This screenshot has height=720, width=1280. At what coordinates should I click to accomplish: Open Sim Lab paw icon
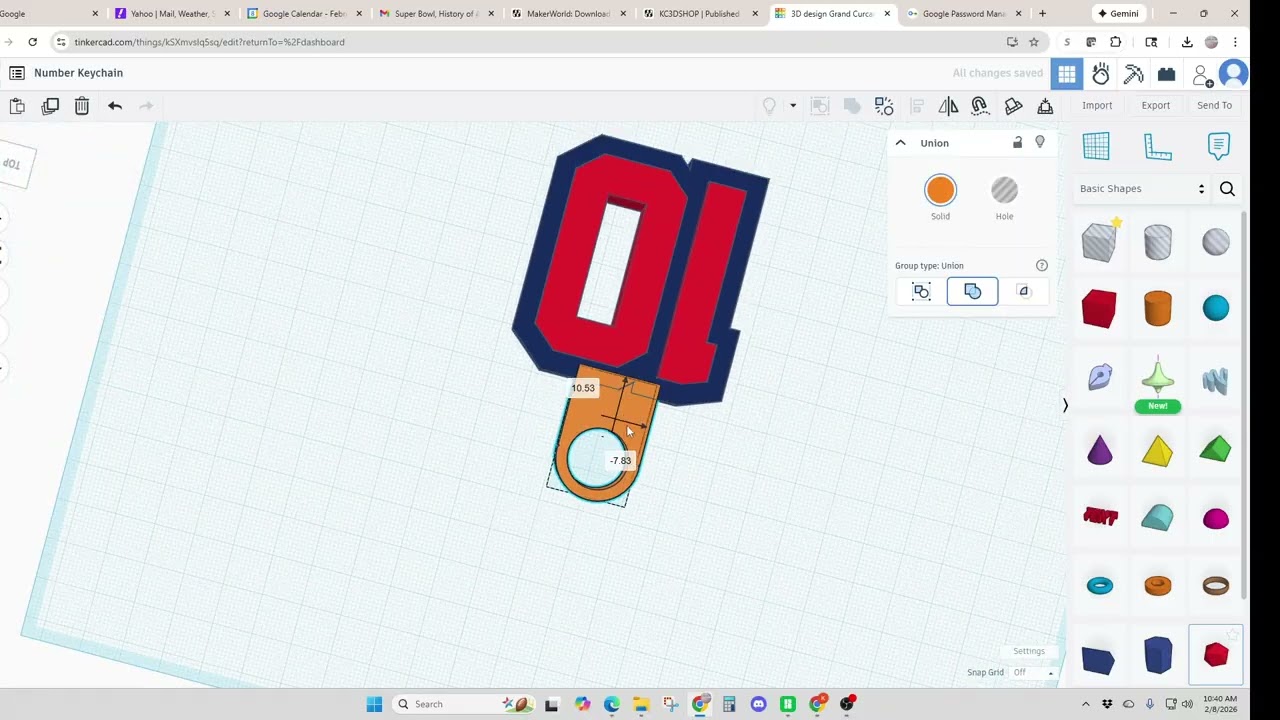[x=1101, y=74]
